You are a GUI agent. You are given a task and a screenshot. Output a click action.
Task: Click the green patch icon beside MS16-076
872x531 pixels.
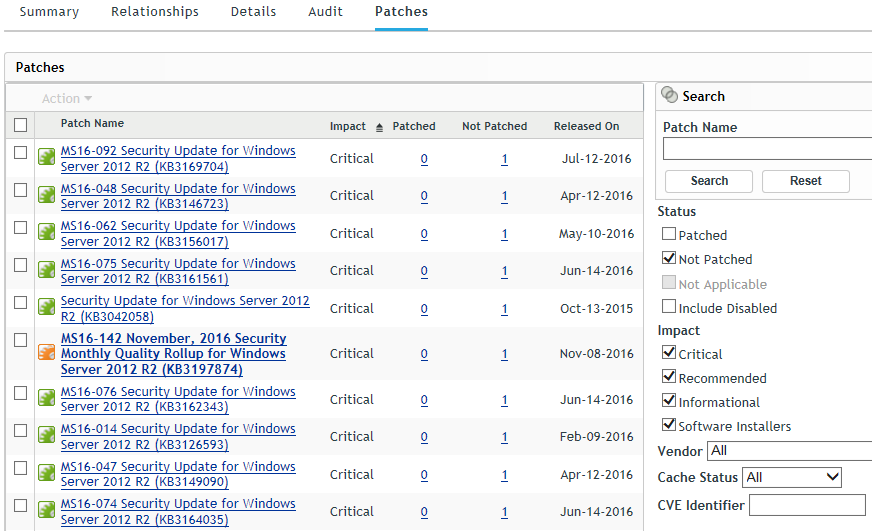(x=46, y=398)
